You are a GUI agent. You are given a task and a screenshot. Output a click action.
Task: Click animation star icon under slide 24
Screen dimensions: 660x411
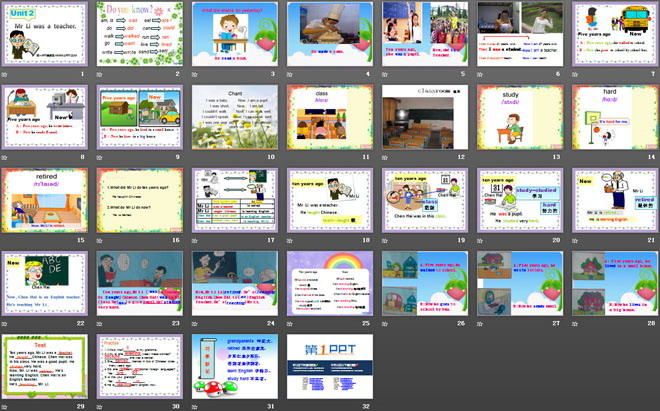(195, 324)
